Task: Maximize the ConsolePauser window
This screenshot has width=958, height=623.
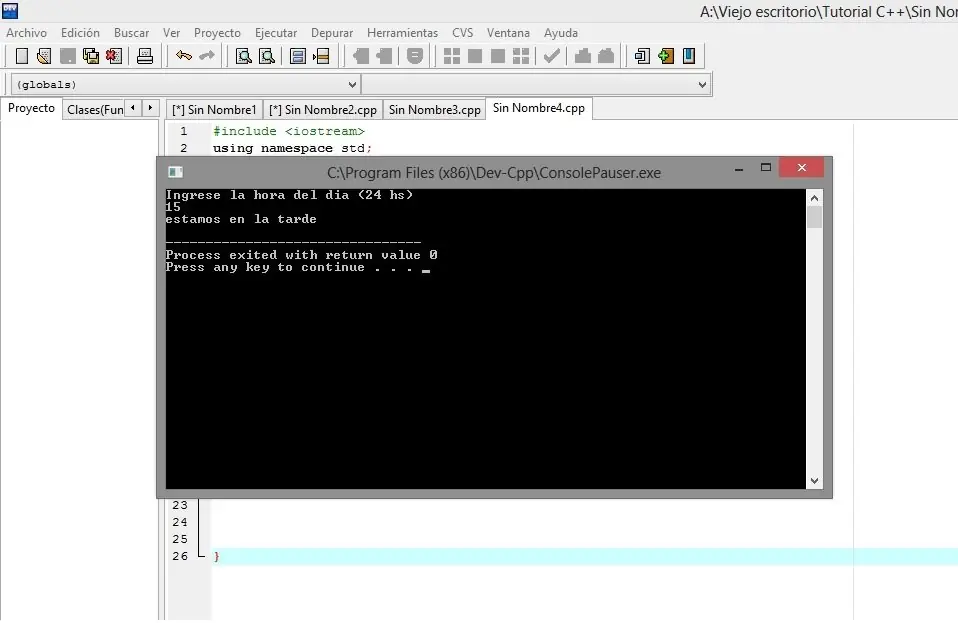Action: pos(766,168)
